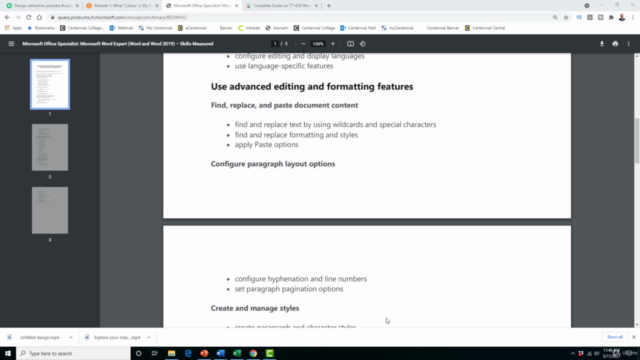Open the Chrome profile avatar
Image resolution: width=640 pixels, height=360 pixels.
(x=622, y=17)
